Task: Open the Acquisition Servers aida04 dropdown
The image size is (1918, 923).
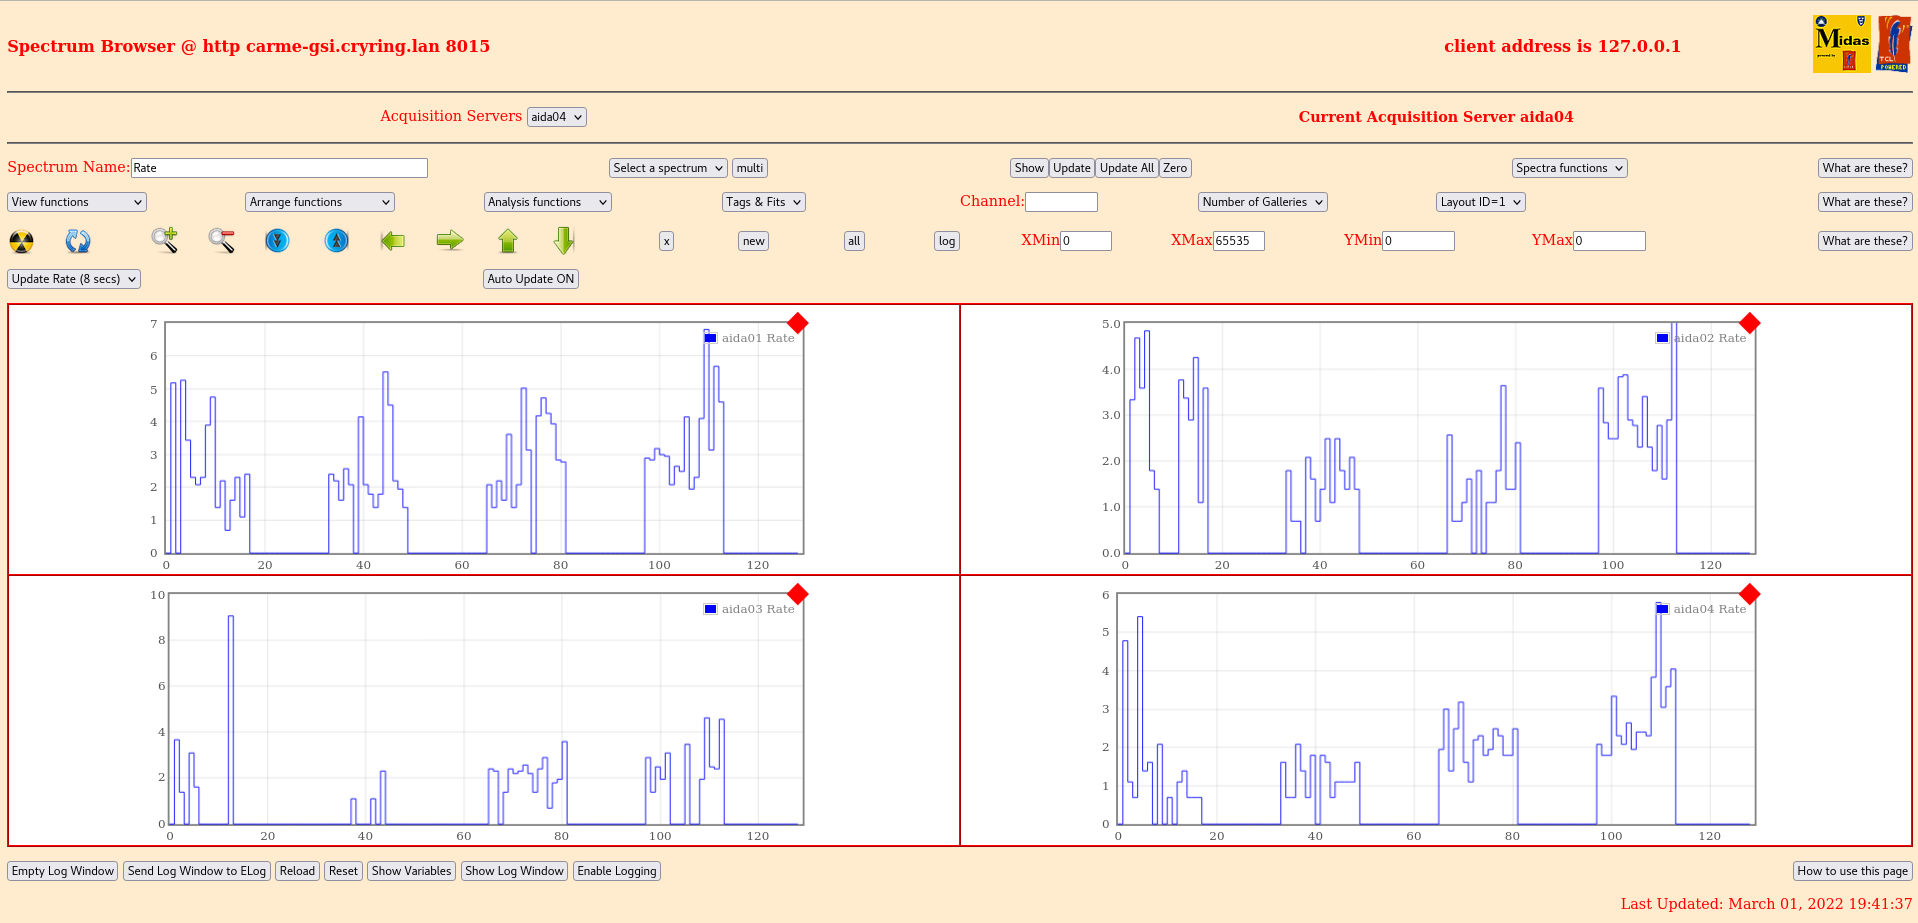Action: click(556, 117)
